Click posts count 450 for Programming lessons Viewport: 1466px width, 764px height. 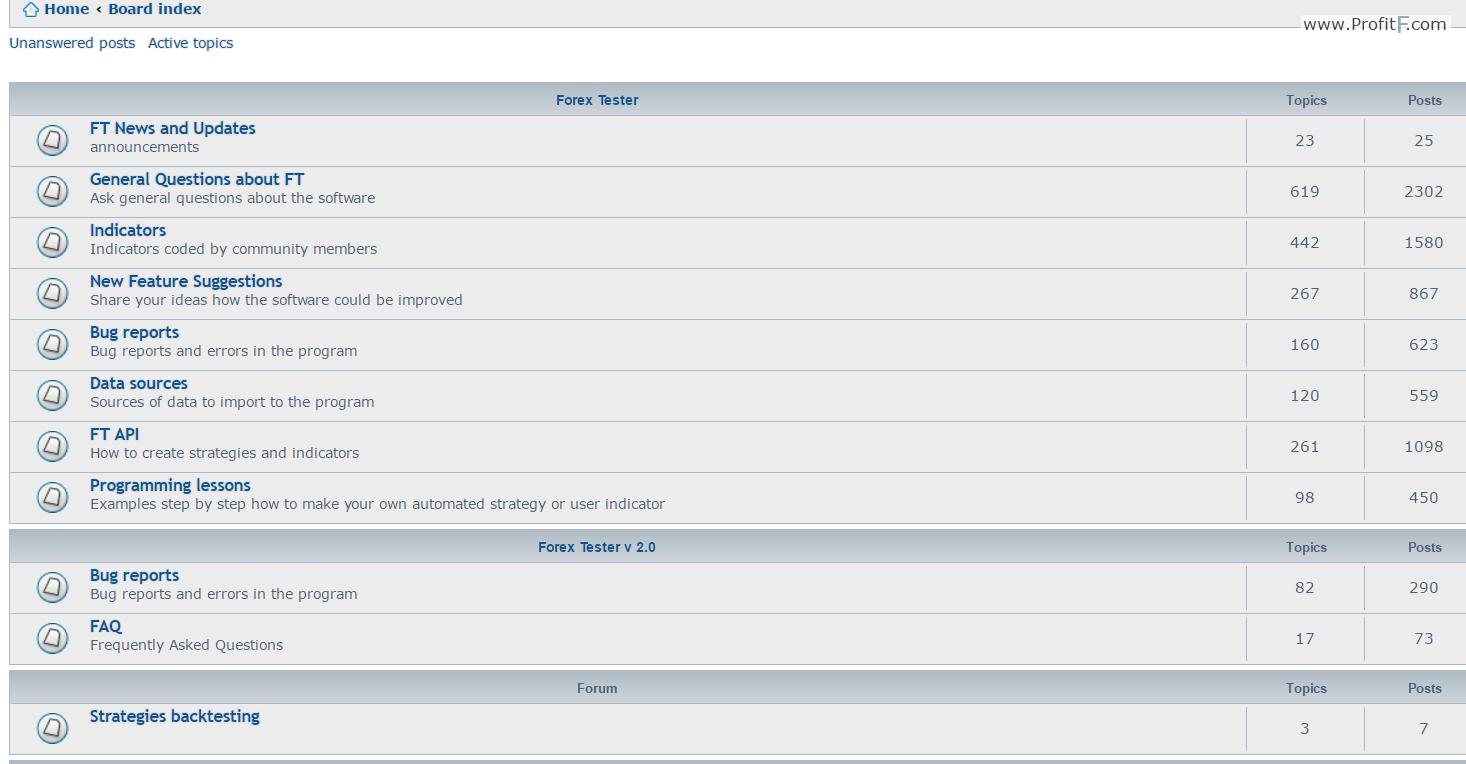tap(1424, 498)
